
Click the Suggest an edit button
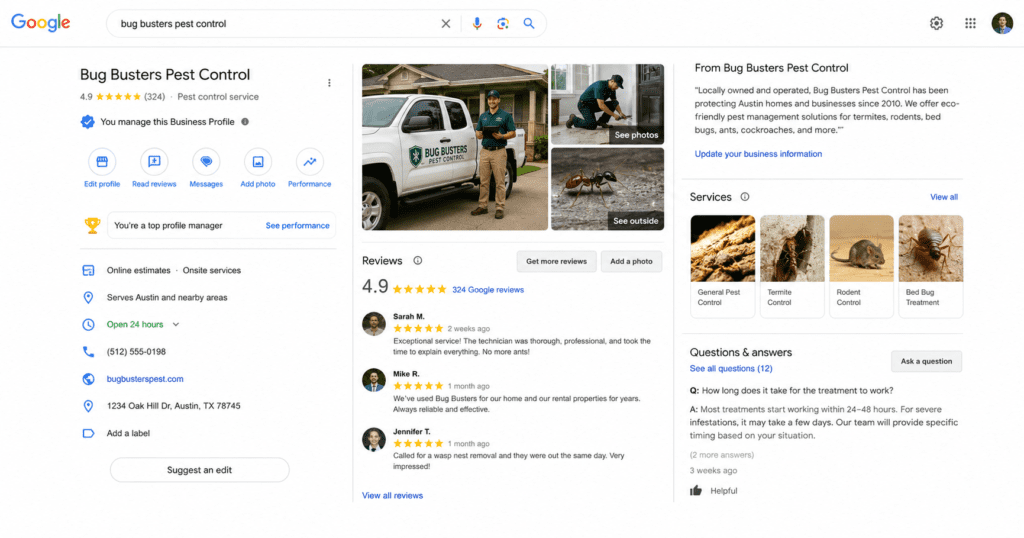pos(199,469)
